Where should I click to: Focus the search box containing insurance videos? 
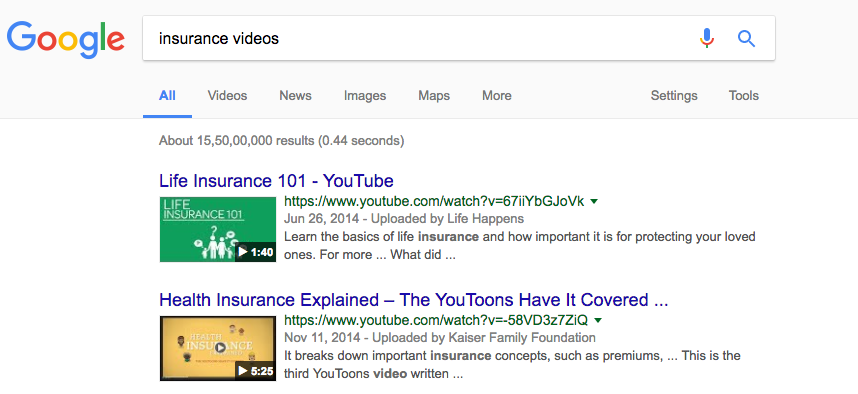coord(459,38)
